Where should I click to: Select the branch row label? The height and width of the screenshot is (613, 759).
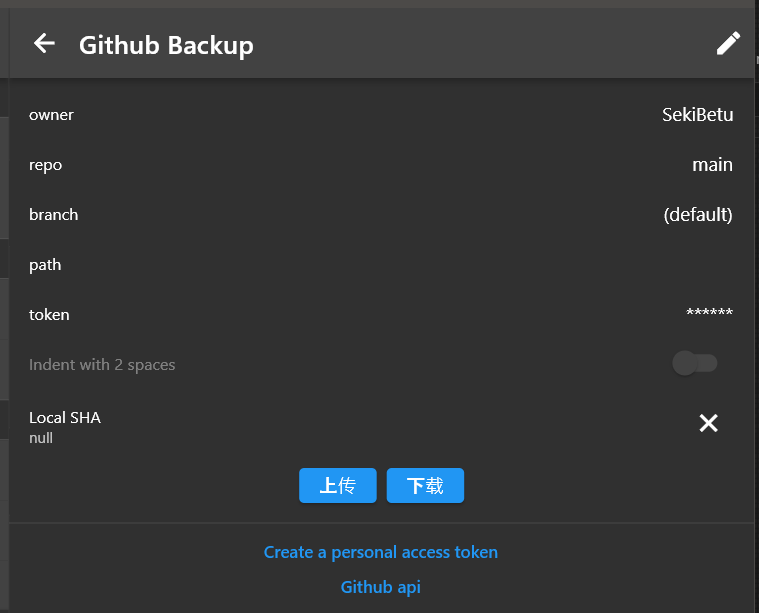(x=53, y=215)
